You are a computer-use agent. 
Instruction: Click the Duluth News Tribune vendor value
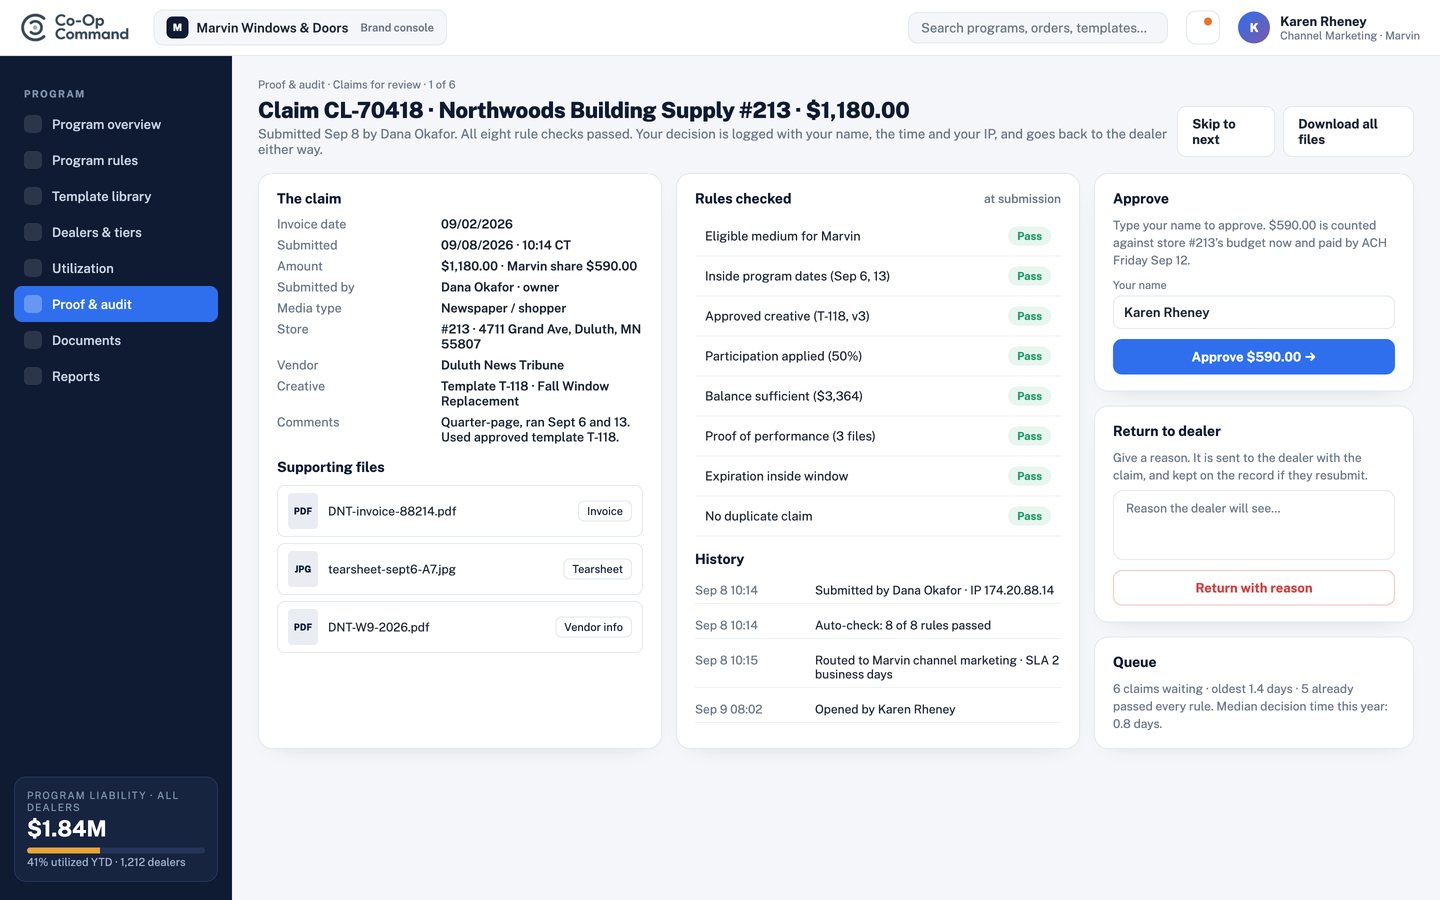pos(502,365)
